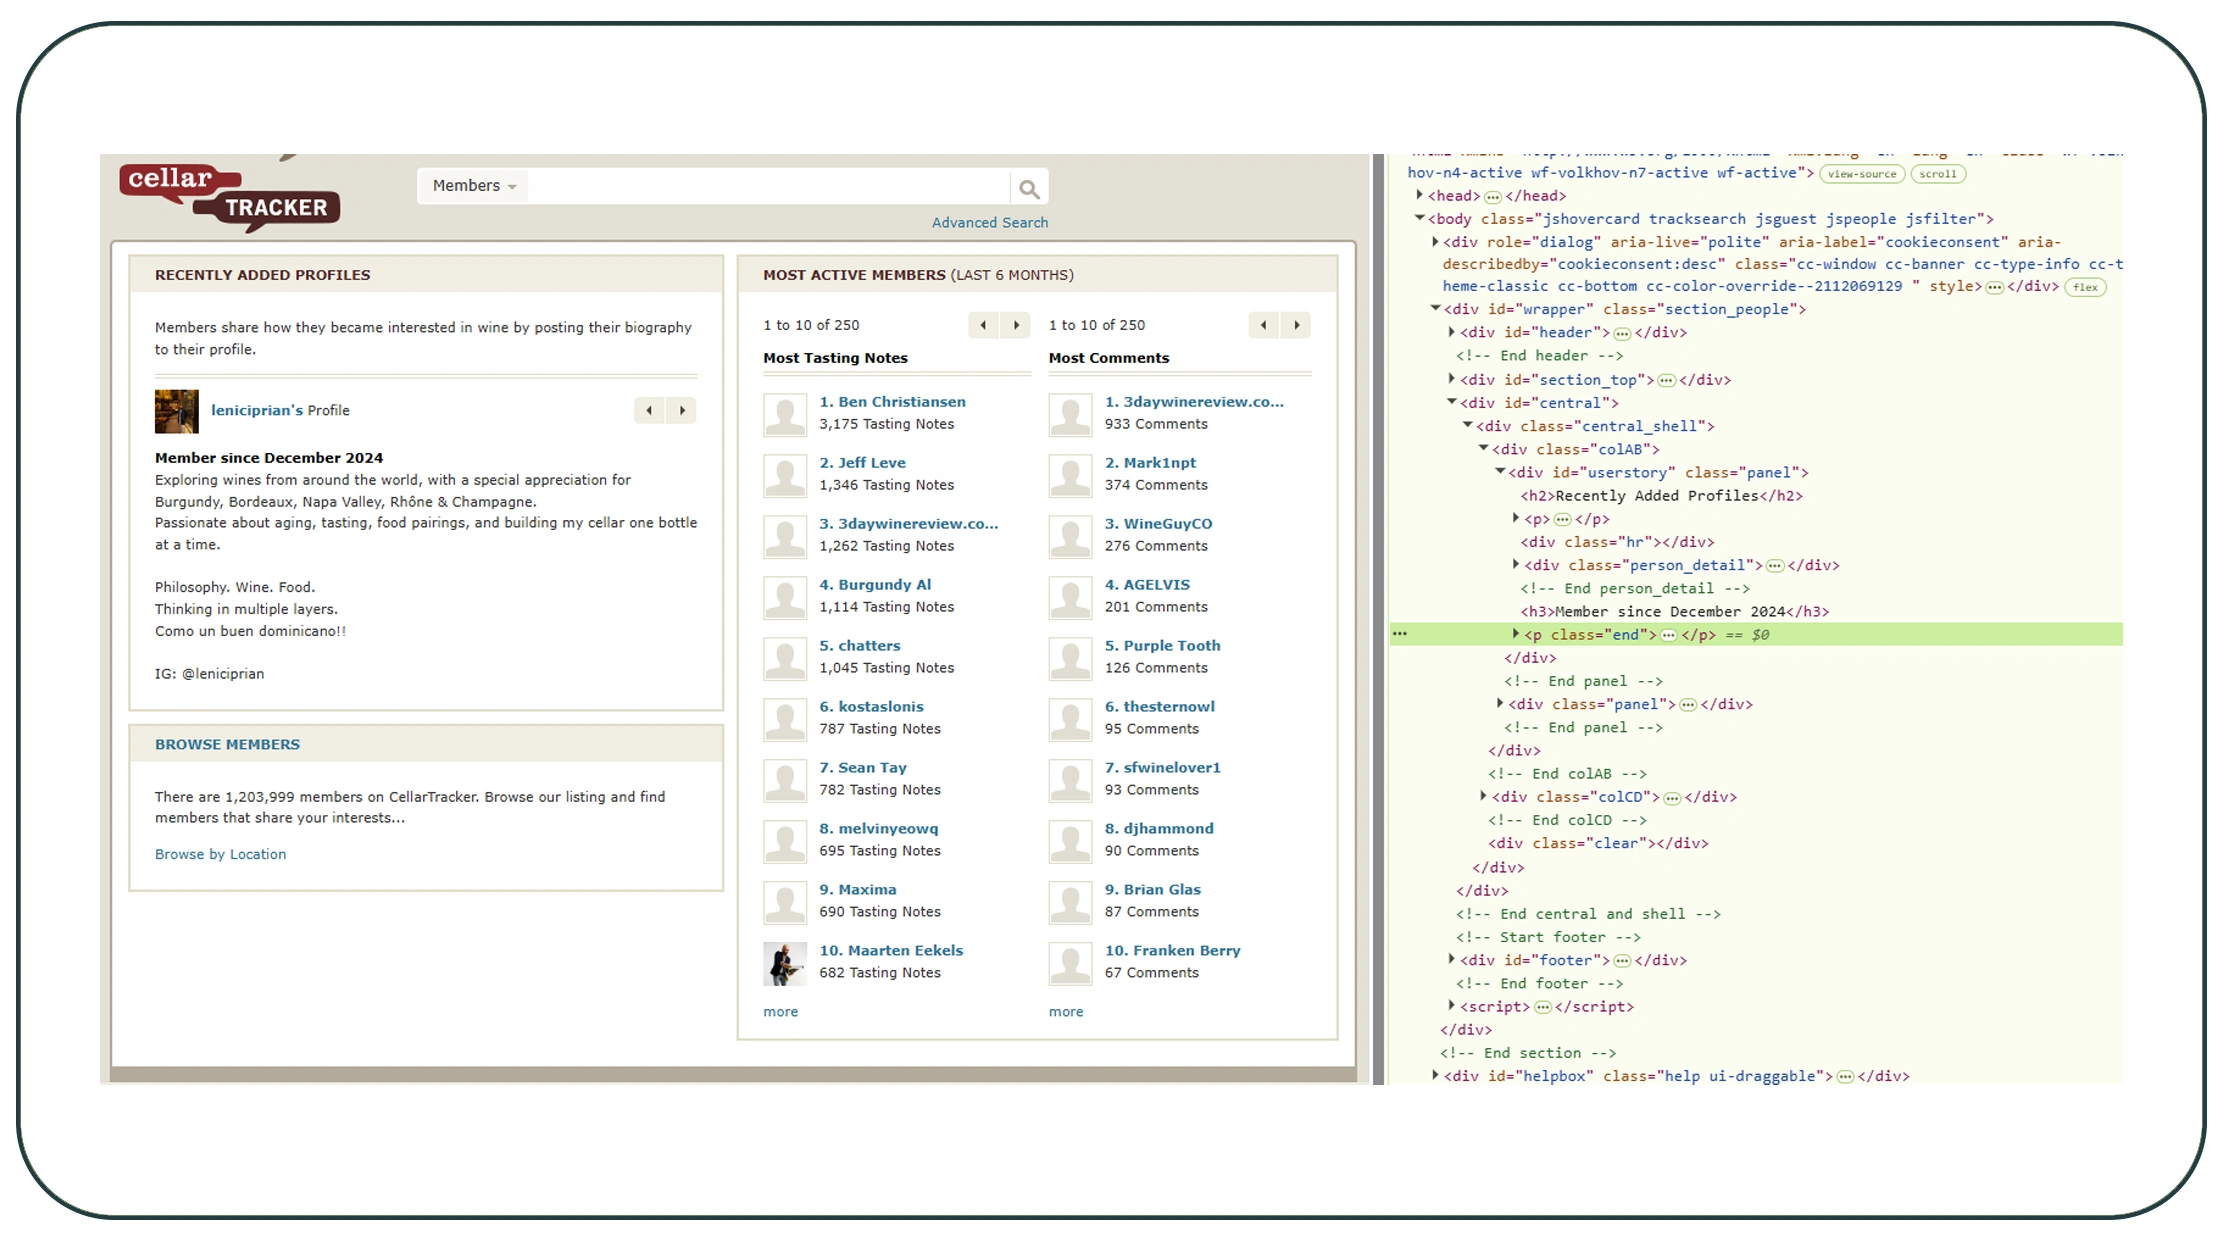This screenshot has width=2223, height=1240.
Task: Open leniciprian's profile link
Action: click(x=257, y=411)
